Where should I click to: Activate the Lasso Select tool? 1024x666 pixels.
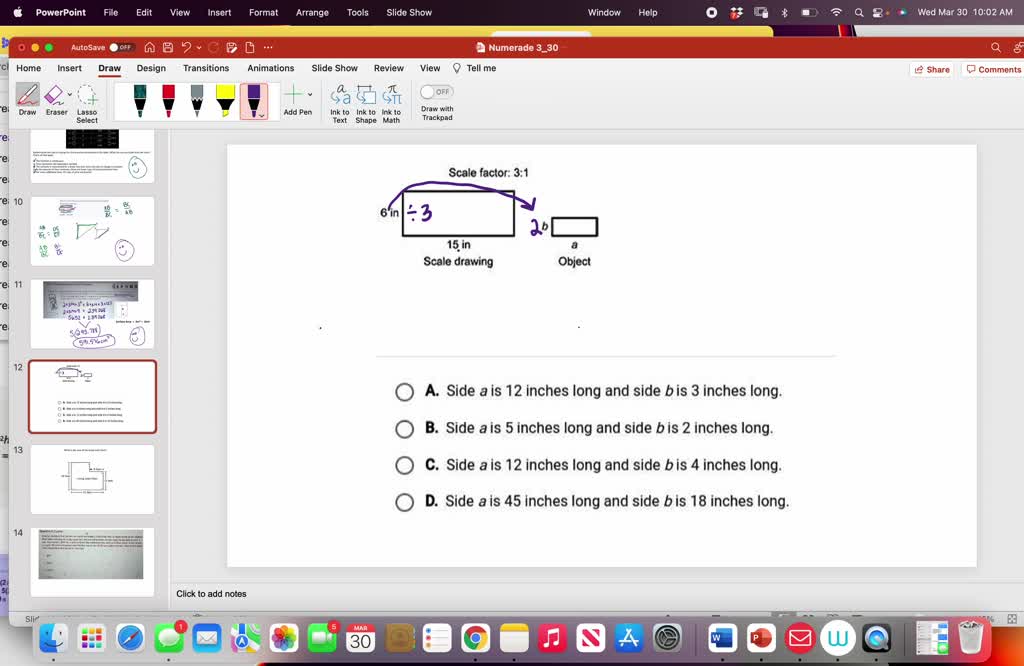pyautogui.click(x=87, y=104)
